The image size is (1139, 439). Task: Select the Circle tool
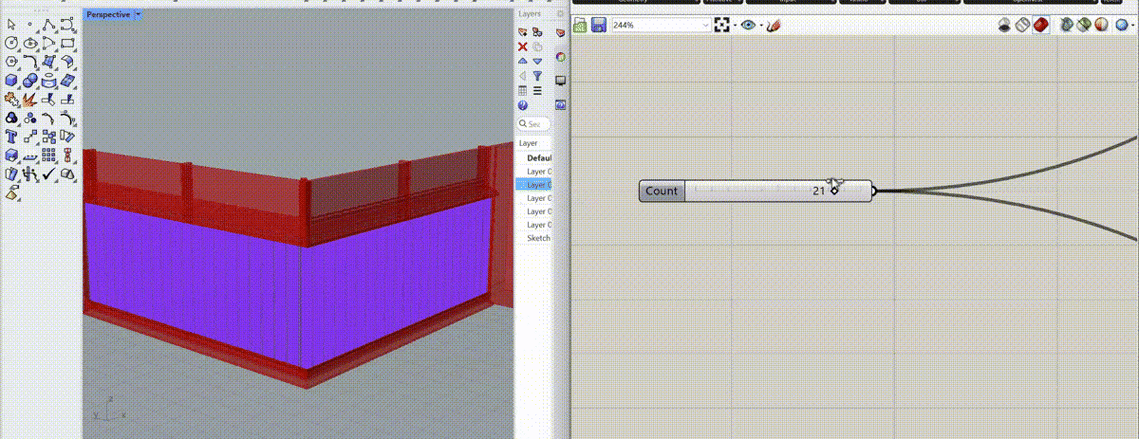pos(12,43)
